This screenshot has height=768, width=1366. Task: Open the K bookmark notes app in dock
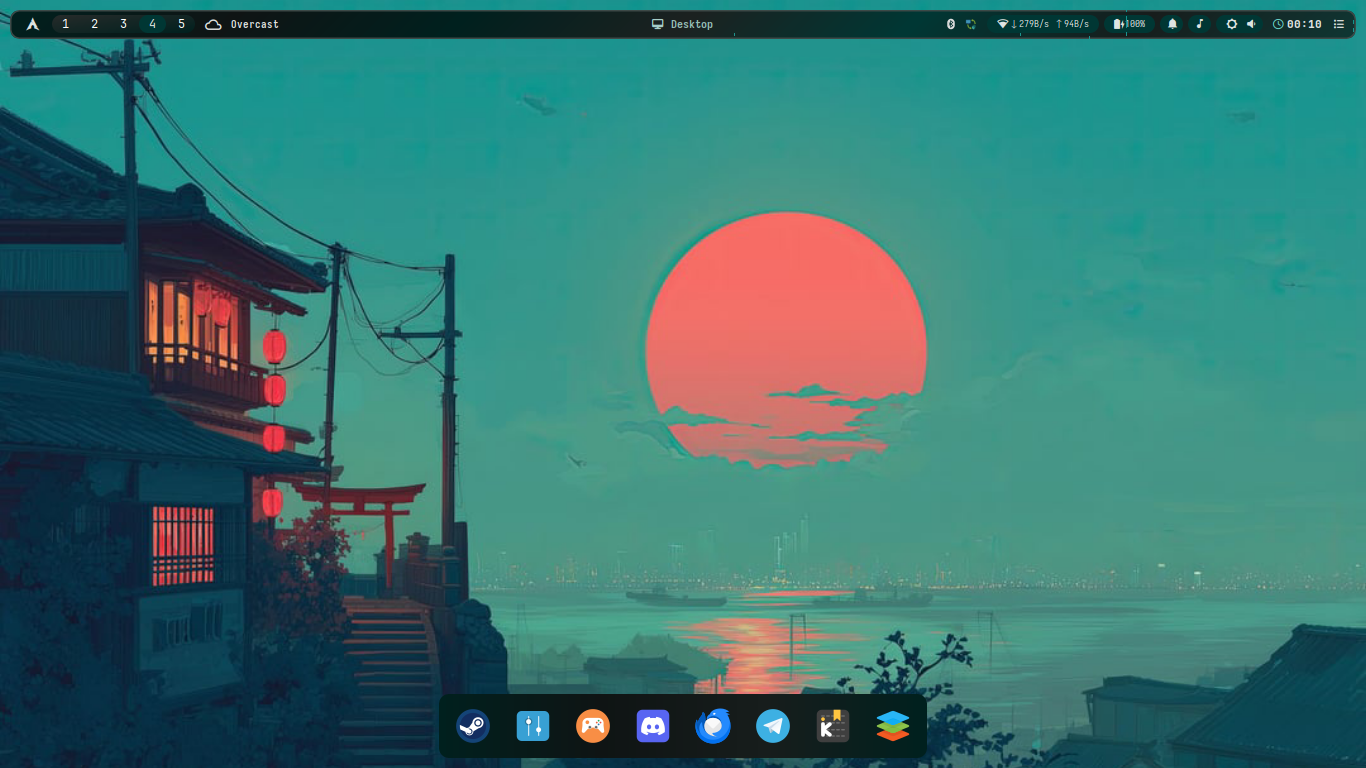833,726
